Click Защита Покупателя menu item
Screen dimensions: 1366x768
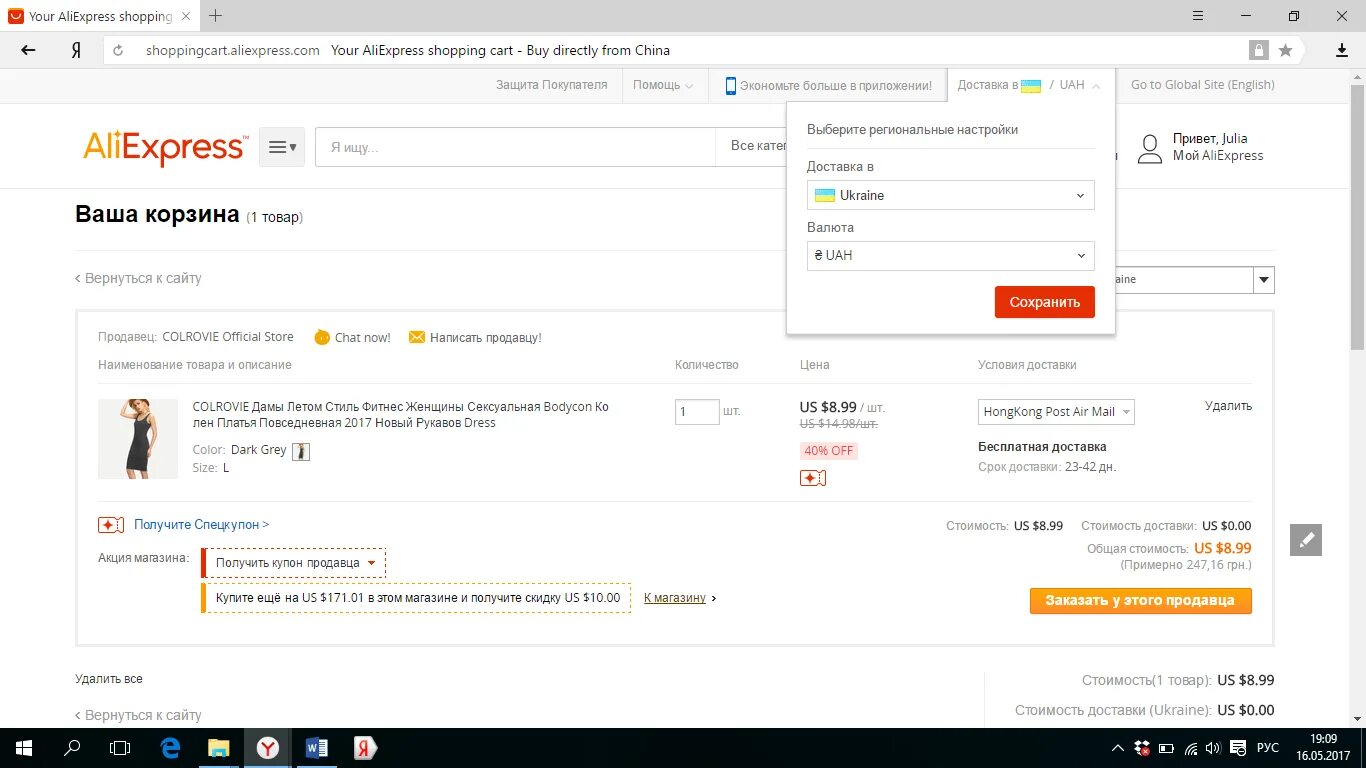coord(552,85)
